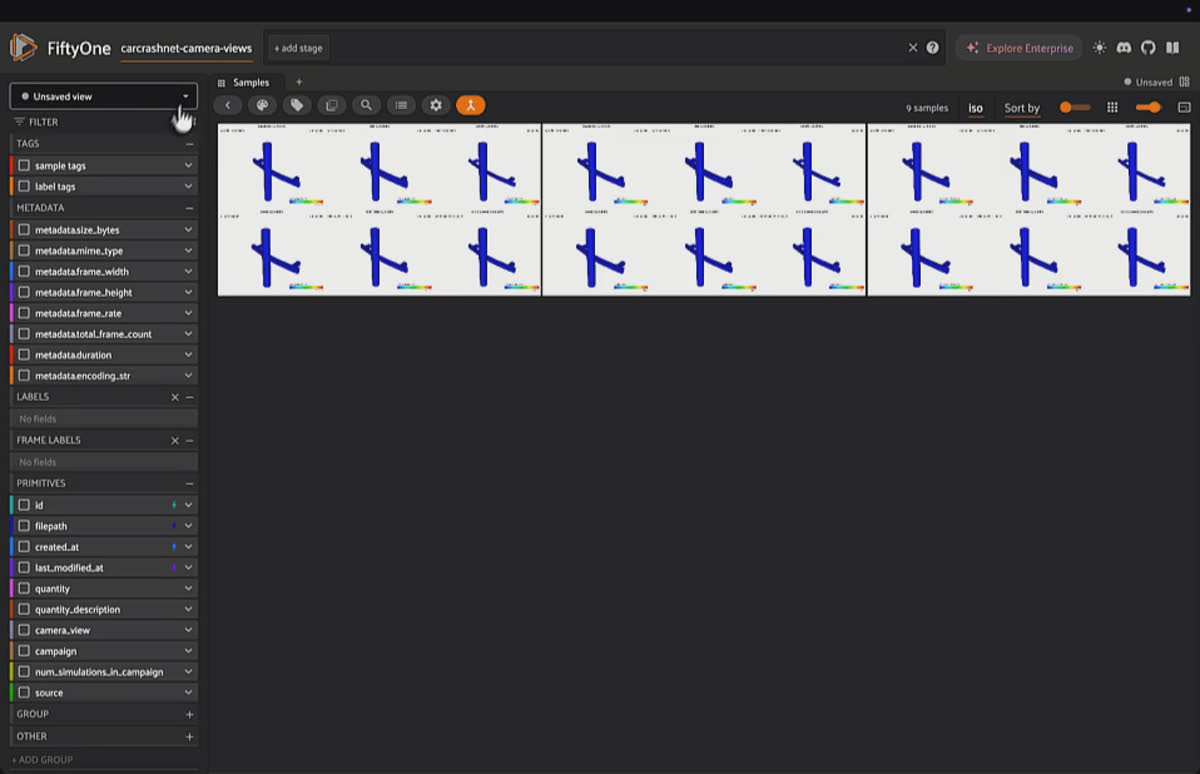Click Explore Enterprise button

click(1018, 47)
